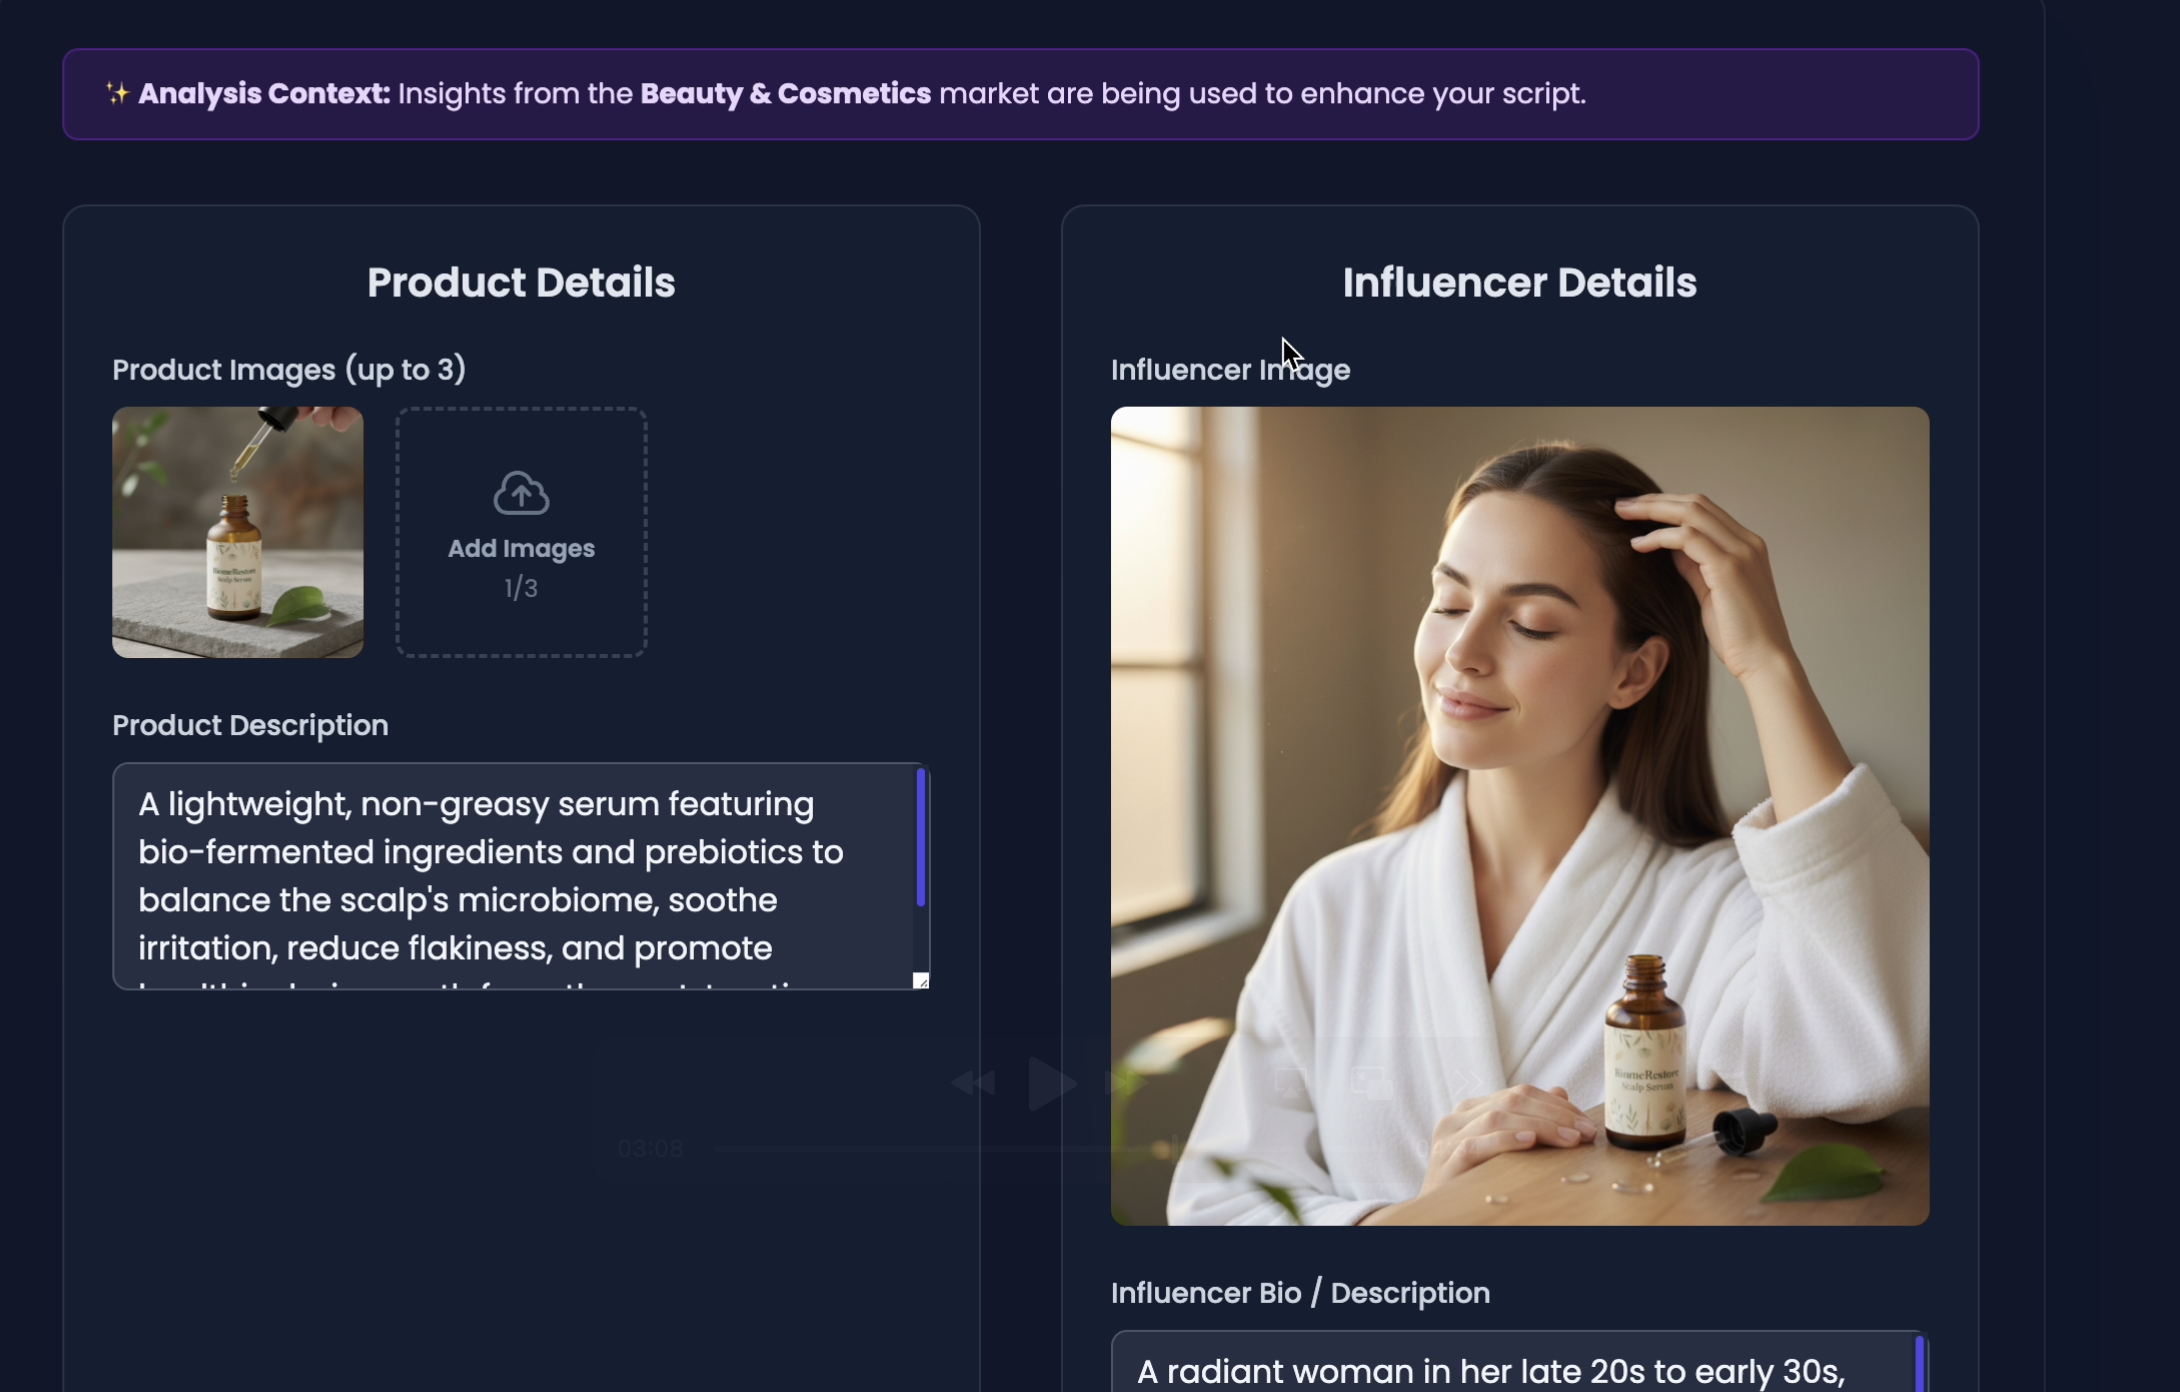Click the influencer portrait image
The image size is (2180, 1392).
coord(1519,815)
